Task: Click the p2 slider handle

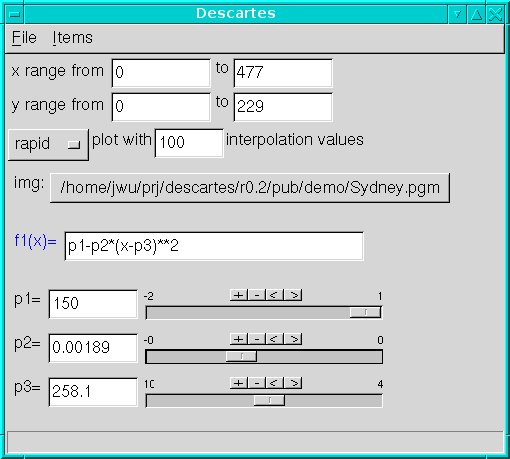Action: click(x=241, y=356)
